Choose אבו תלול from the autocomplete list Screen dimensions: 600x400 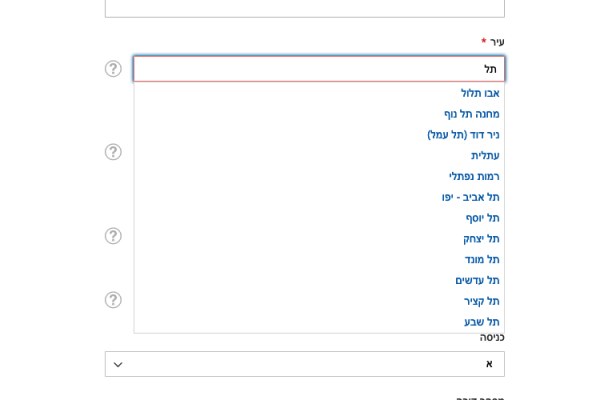click(x=479, y=93)
